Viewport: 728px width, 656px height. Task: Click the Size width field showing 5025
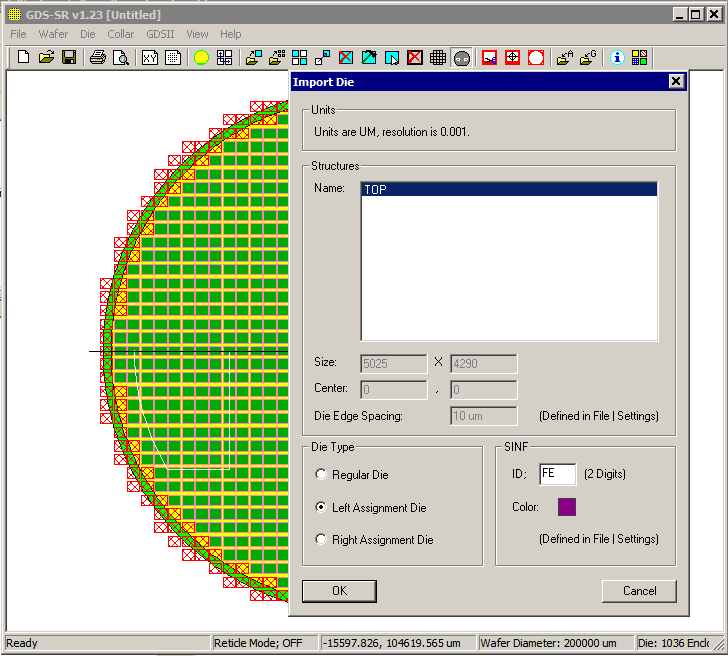coord(393,364)
